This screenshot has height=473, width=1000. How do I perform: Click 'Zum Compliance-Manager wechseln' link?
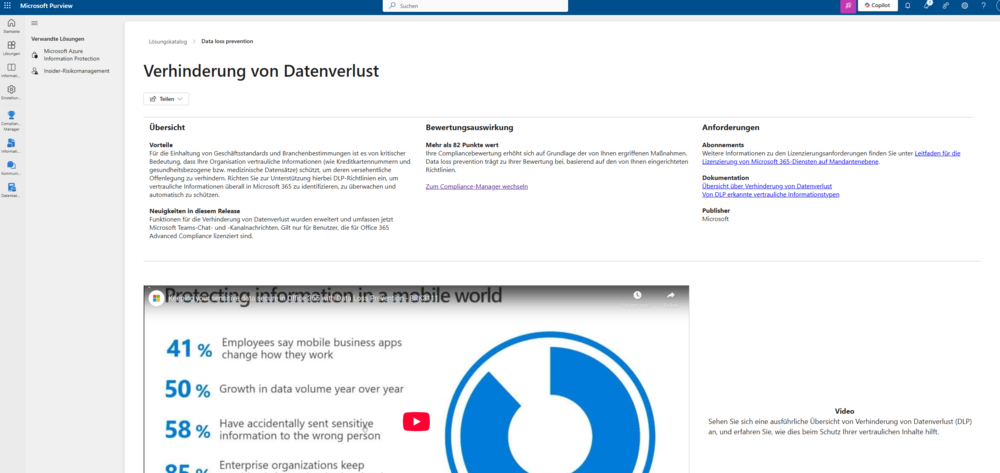pyautogui.click(x=476, y=186)
